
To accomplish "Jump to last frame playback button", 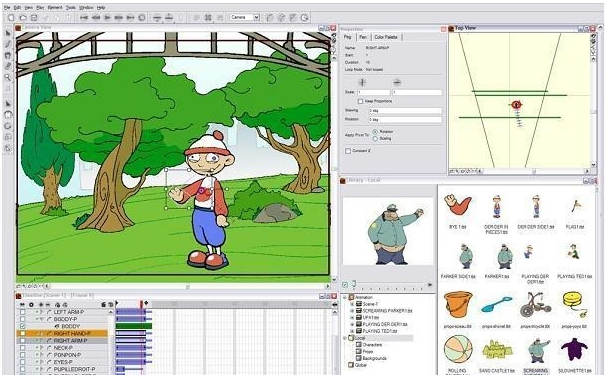I will pos(130,17).
